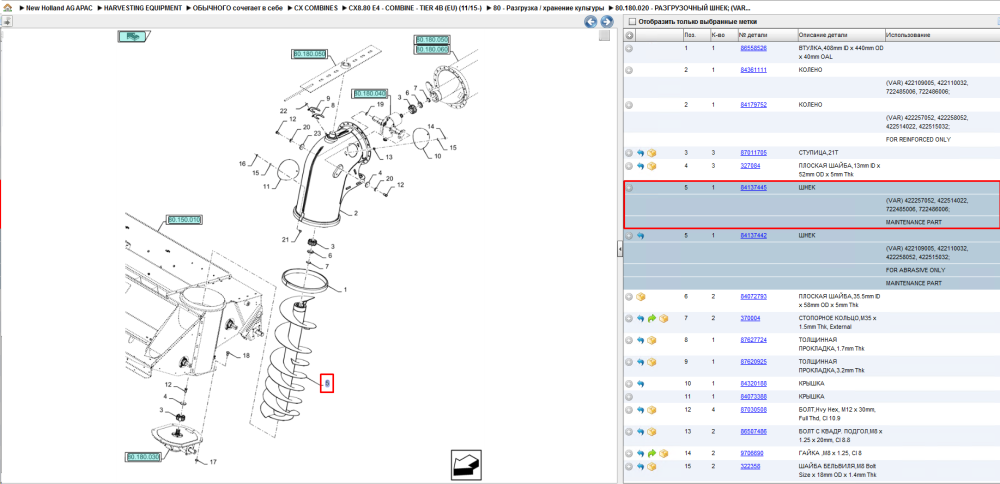Open part number link 84137442
The image size is (1000, 484).
pyautogui.click(x=753, y=236)
